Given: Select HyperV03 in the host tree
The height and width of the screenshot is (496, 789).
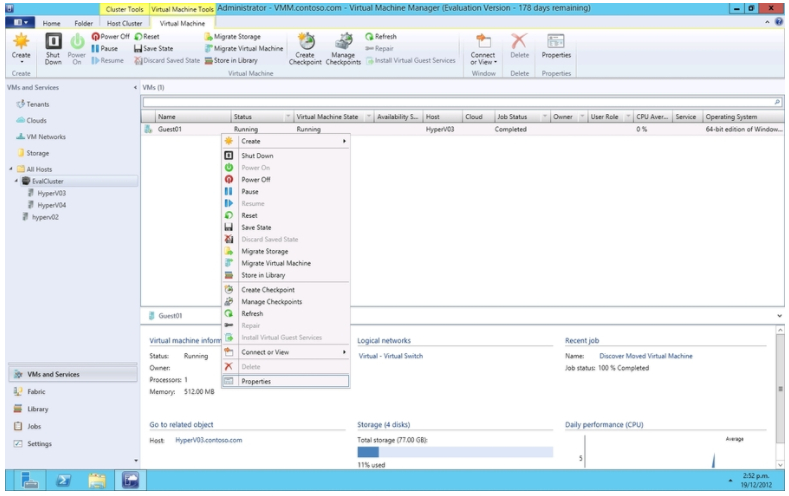Looking at the screenshot, I should (x=51, y=193).
